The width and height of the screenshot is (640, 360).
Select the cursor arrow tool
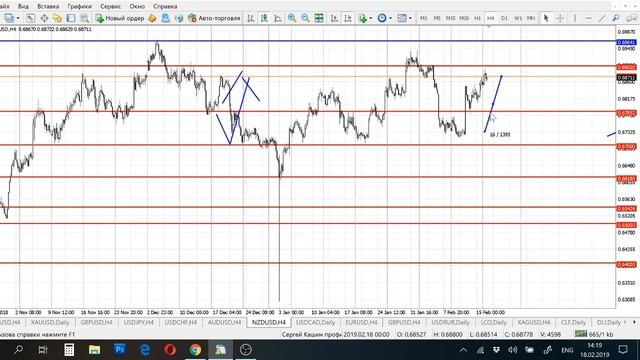[x=546, y=18]
